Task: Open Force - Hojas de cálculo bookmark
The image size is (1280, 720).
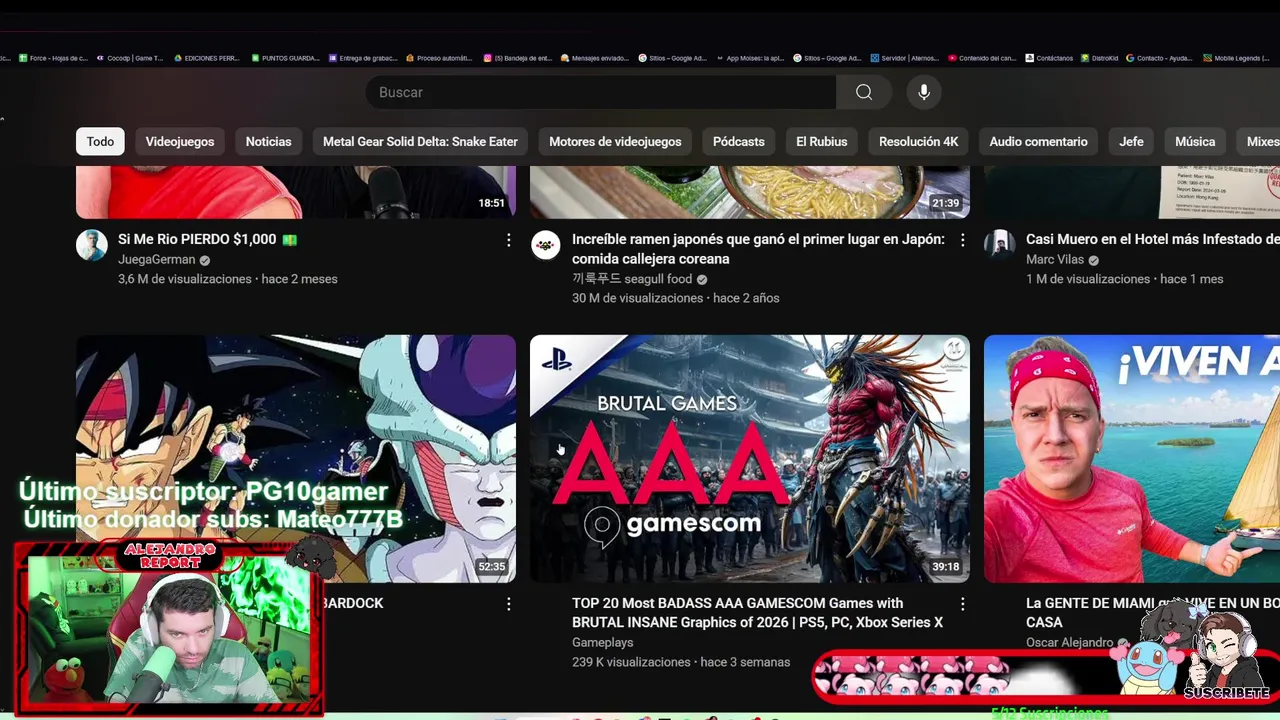Action: tap(53, 58)
